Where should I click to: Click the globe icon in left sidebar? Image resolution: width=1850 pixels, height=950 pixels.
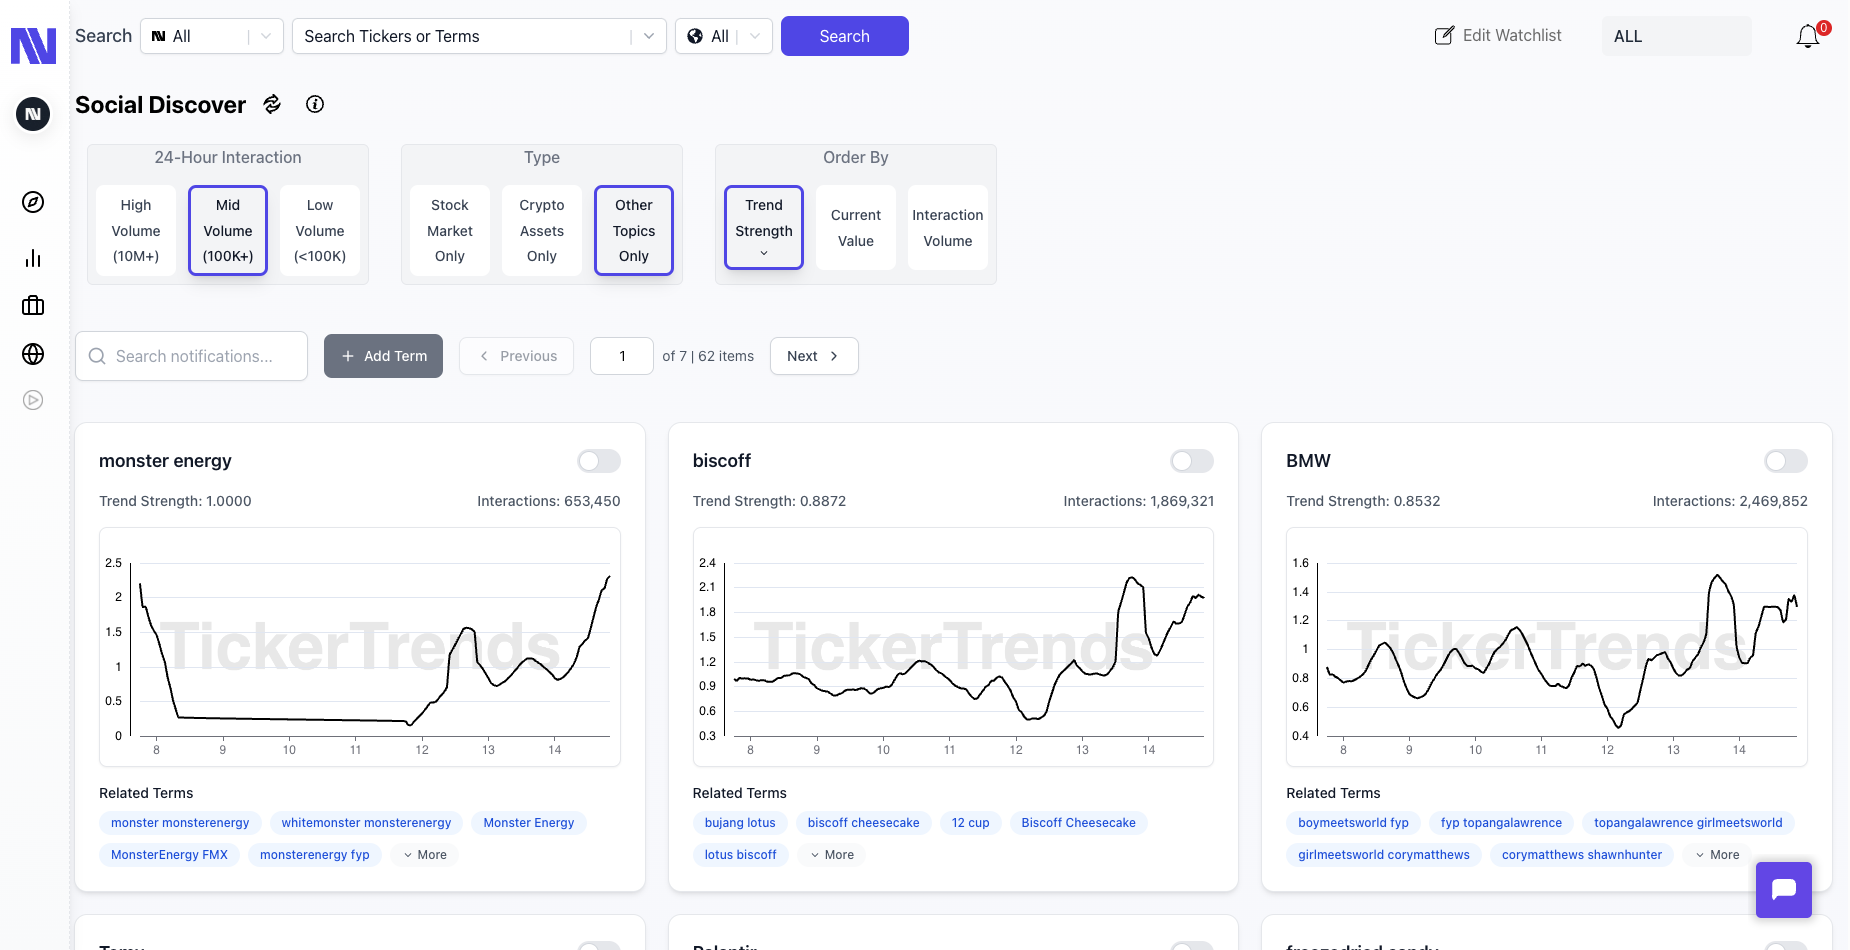[x=33, y=352]
